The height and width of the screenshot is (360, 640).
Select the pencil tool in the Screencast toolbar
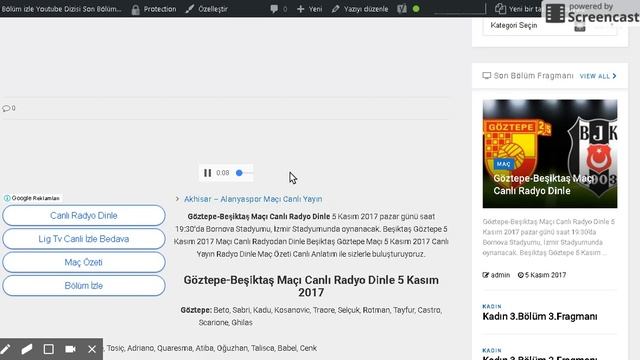(x=5, y=349)
